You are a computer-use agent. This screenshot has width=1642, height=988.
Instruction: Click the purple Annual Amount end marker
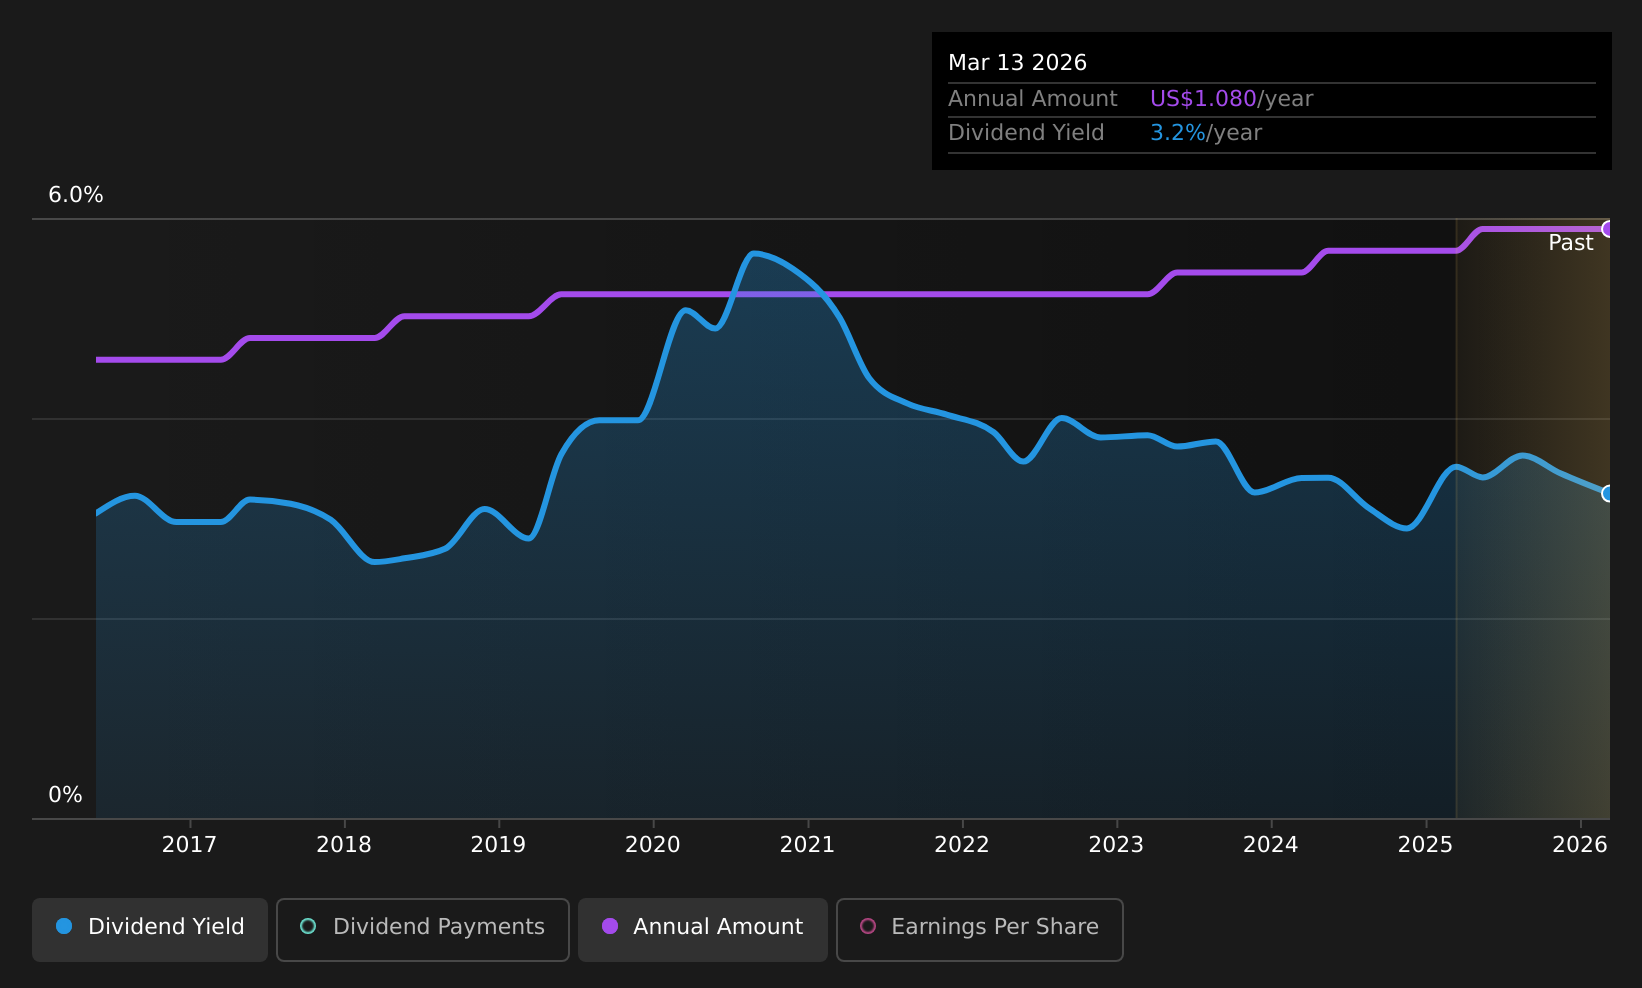click(1608, 229)
